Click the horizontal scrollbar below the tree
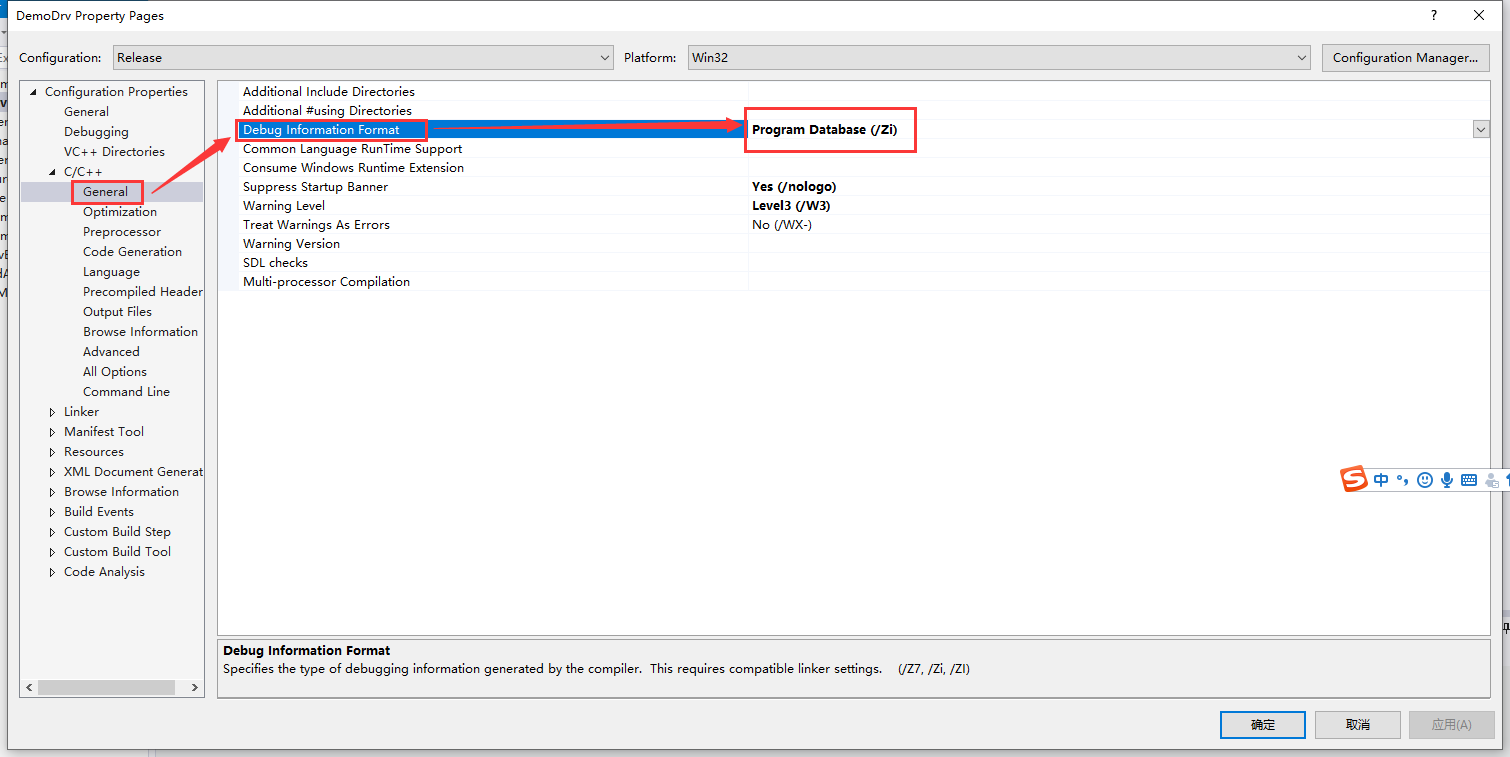 point(107,687)
